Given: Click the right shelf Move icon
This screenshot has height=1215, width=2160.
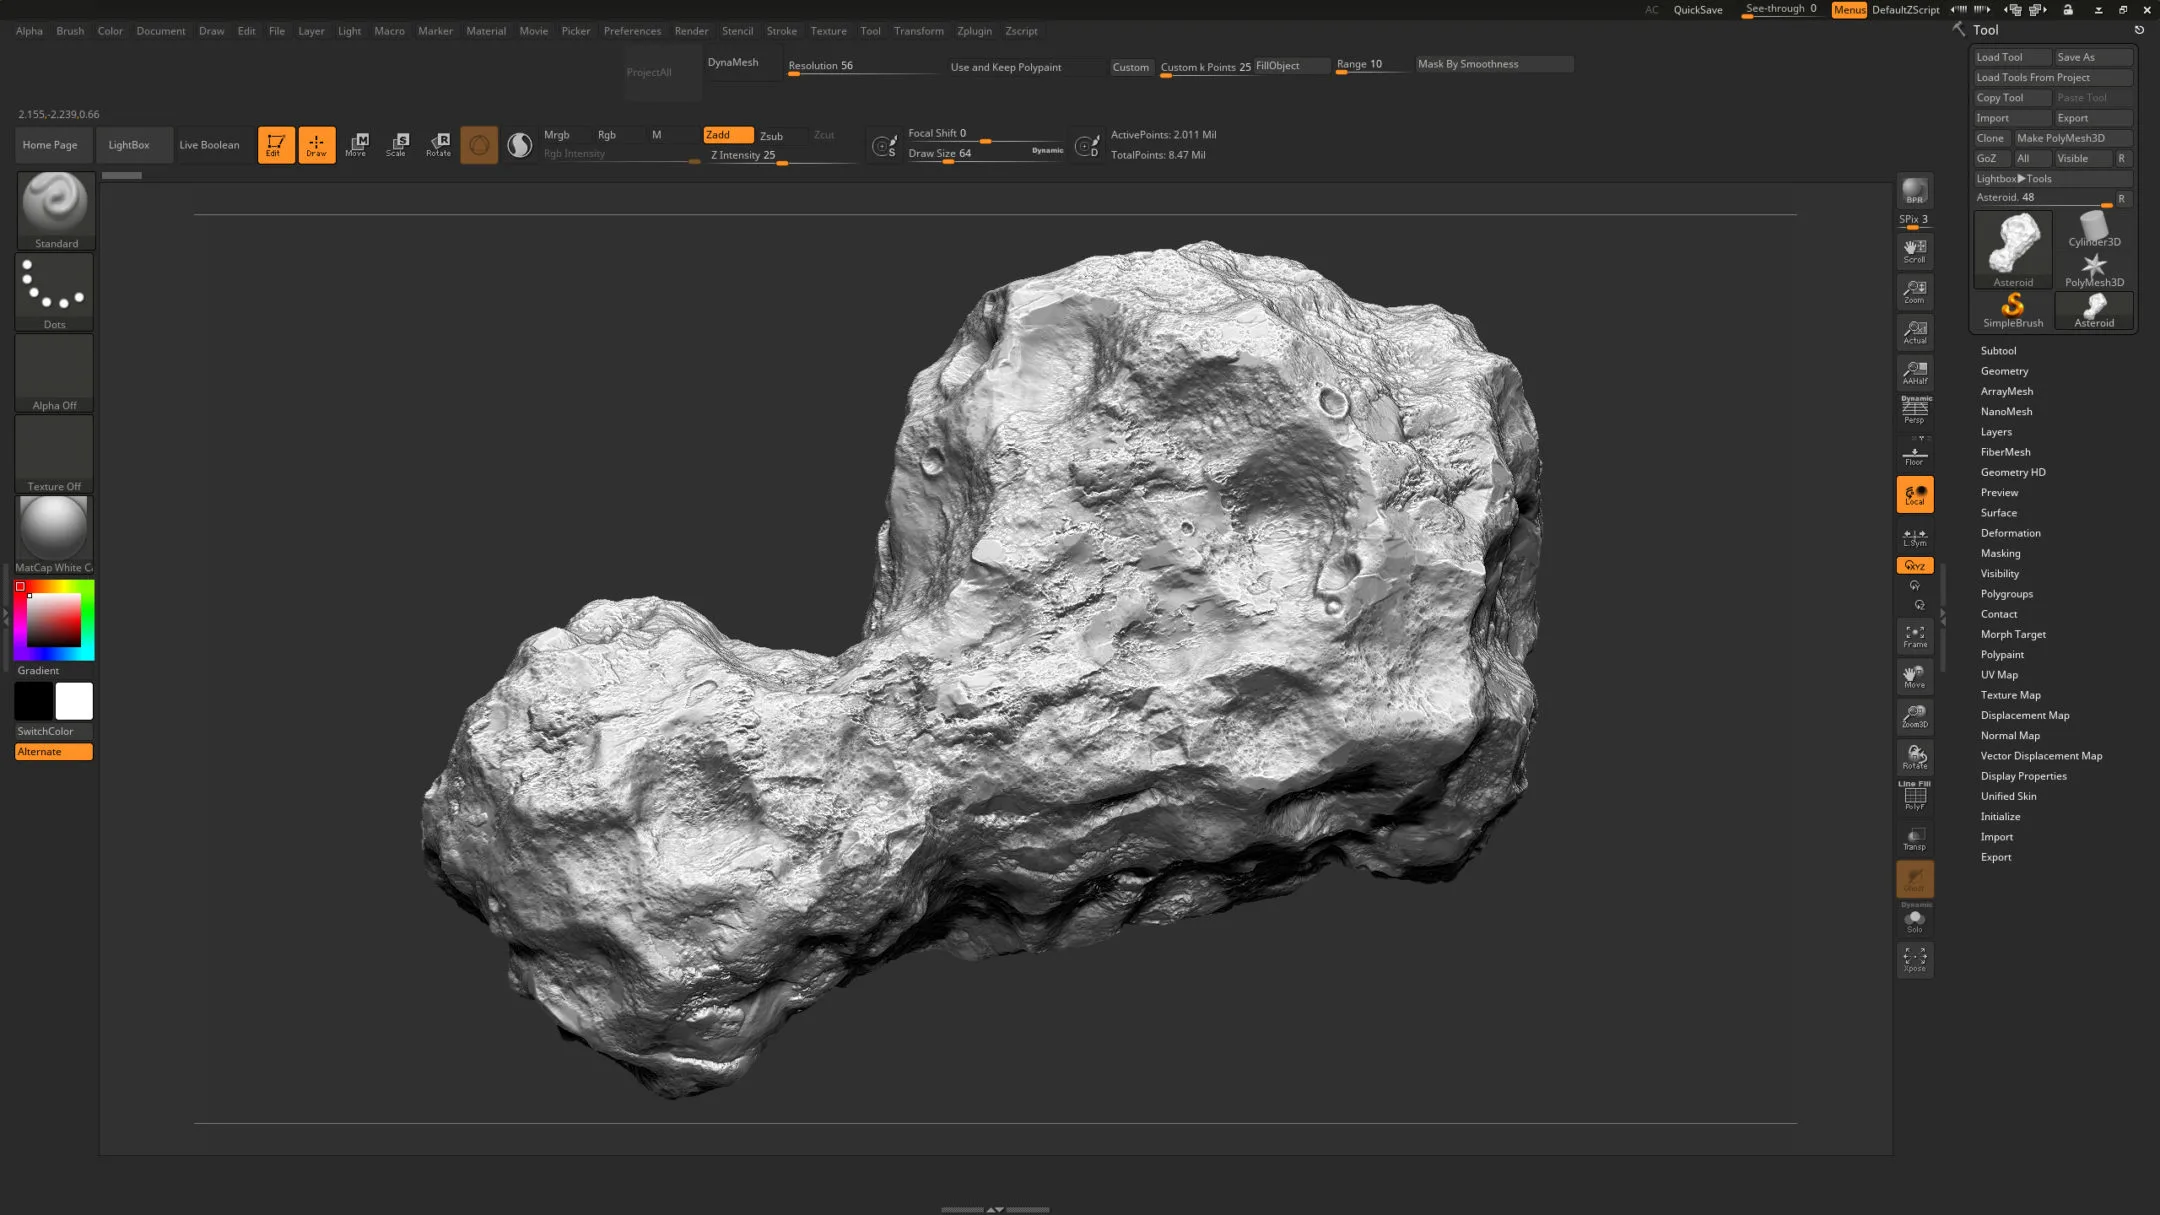Looking at the screenshot, I should click(x=1914, y=676).
